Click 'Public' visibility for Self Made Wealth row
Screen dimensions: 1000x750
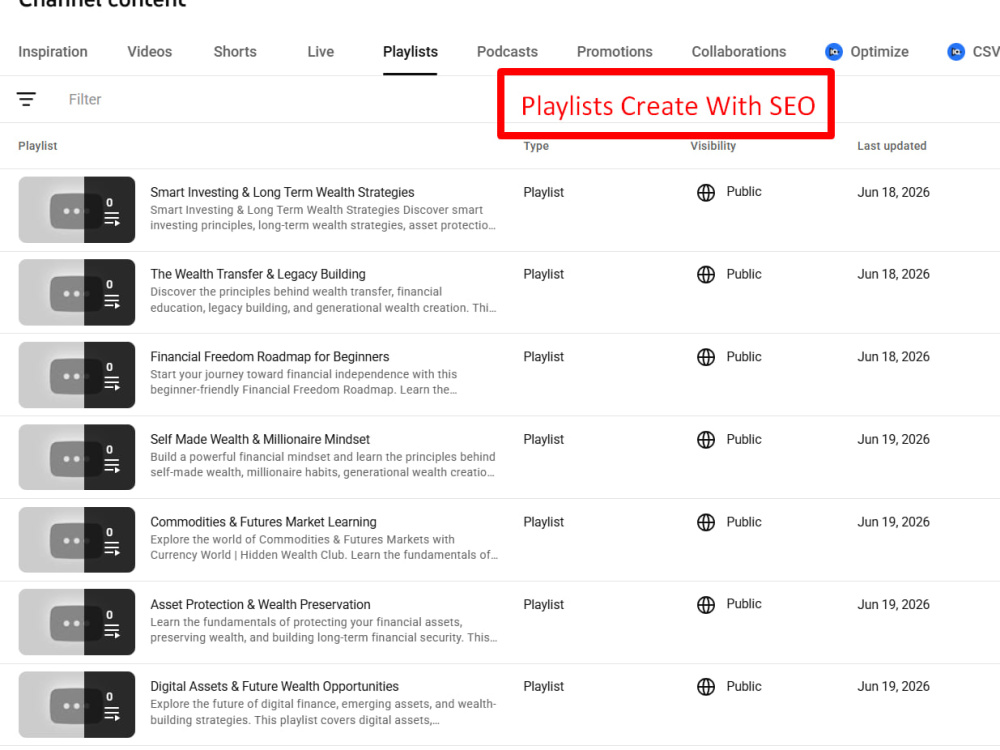pos(744,439)
